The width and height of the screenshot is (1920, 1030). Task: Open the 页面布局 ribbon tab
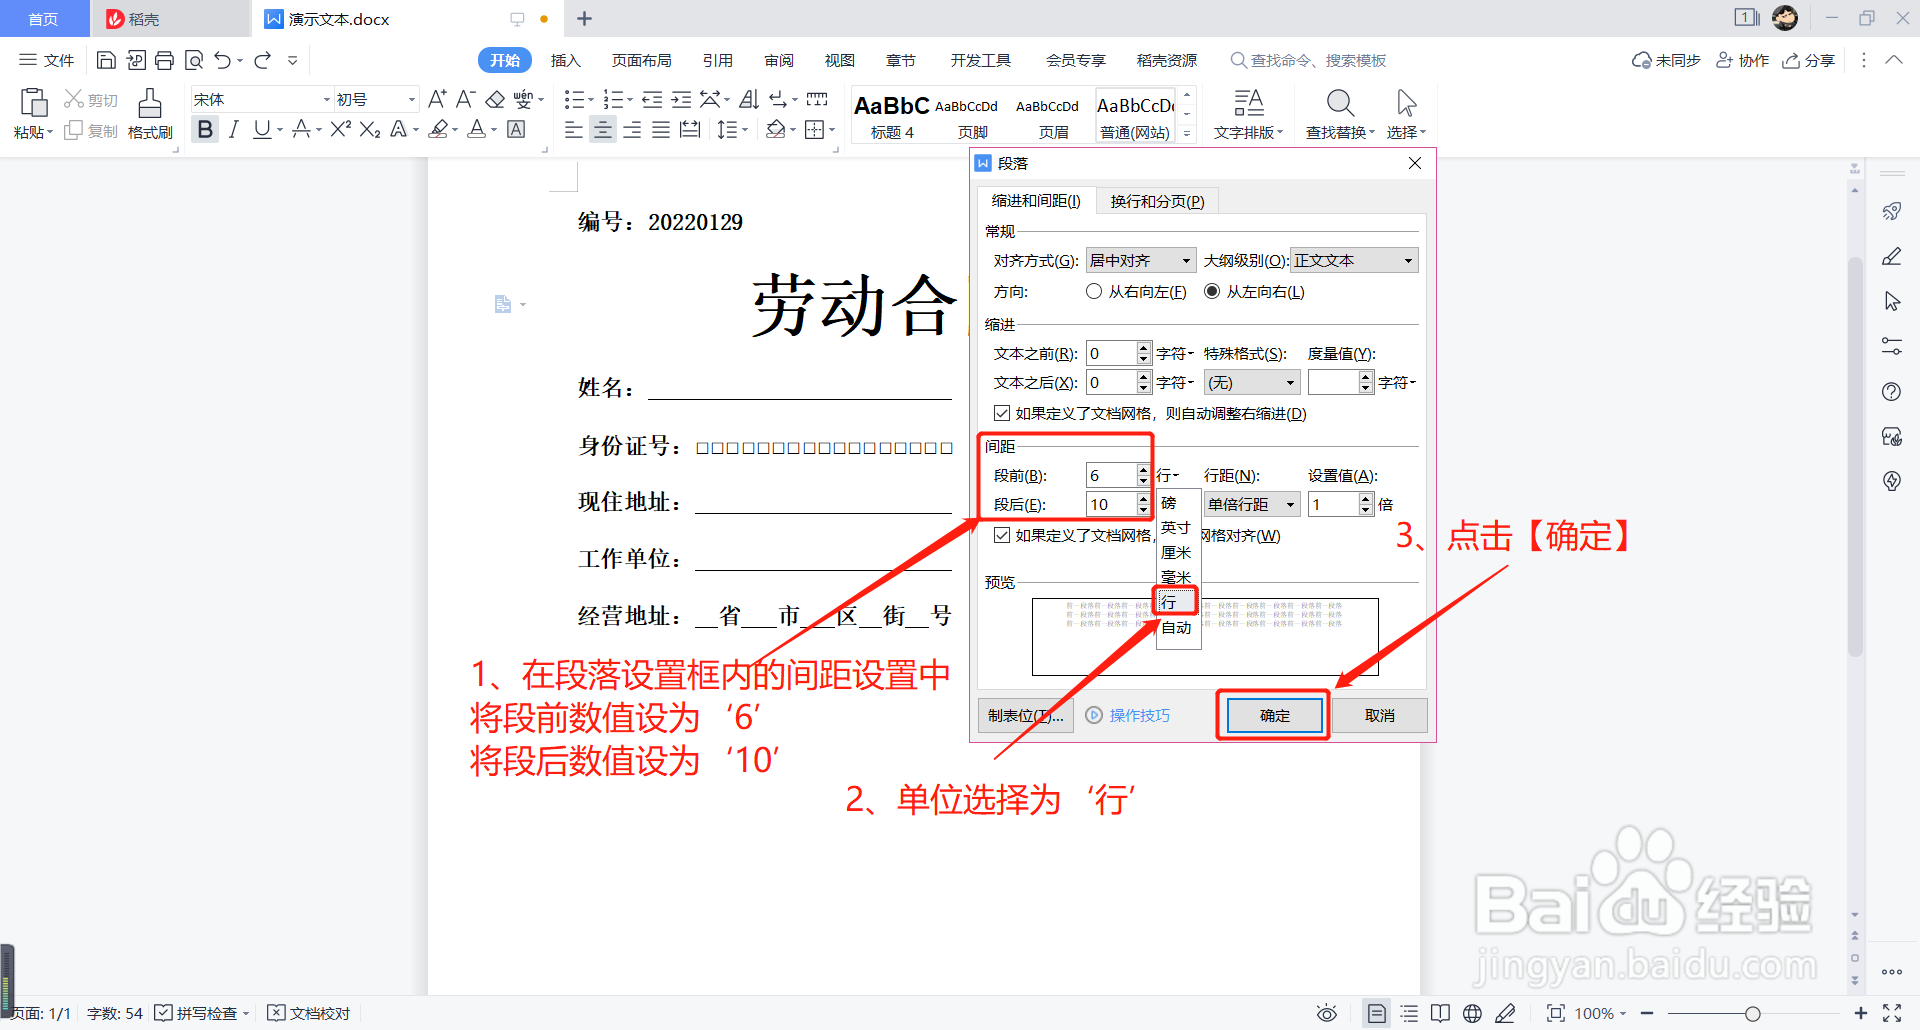pyautogui.click(x=642, y=60)
